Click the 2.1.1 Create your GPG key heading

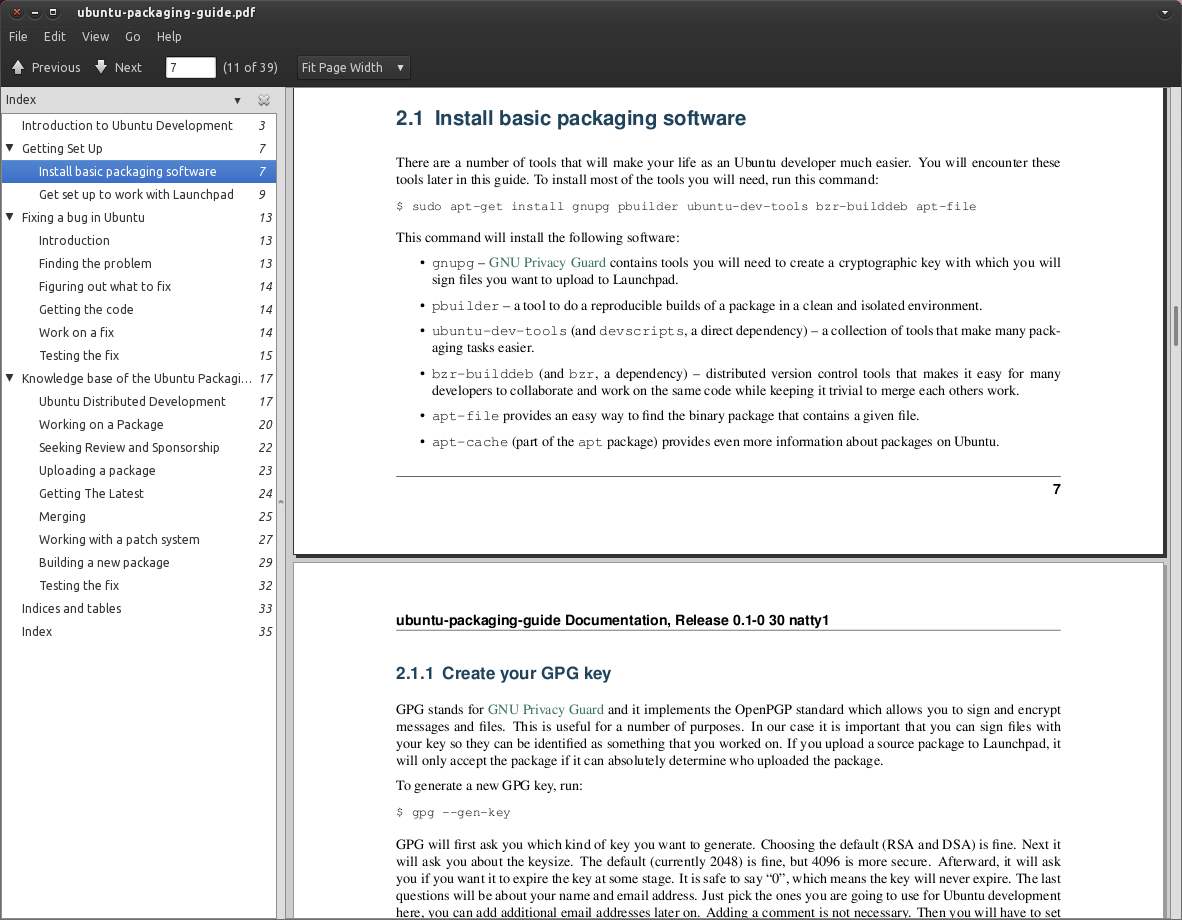pyautogui.click(x=504, y=673)
